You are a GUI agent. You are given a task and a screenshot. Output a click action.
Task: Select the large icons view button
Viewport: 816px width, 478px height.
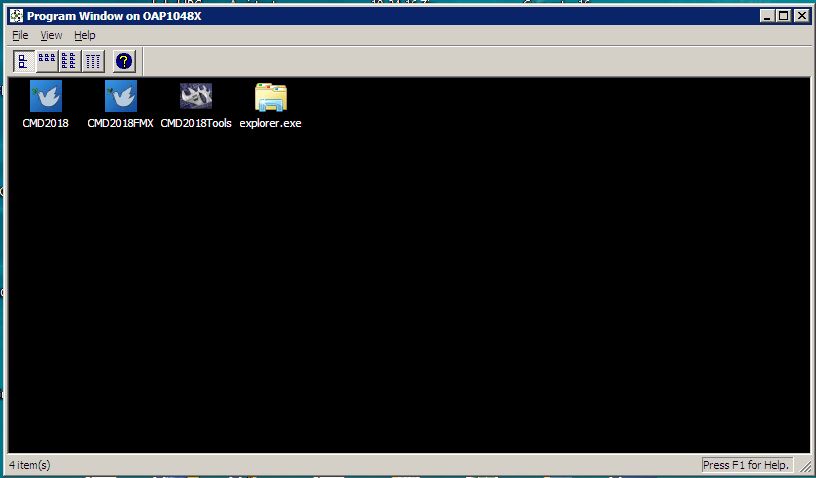coord(24,61)
